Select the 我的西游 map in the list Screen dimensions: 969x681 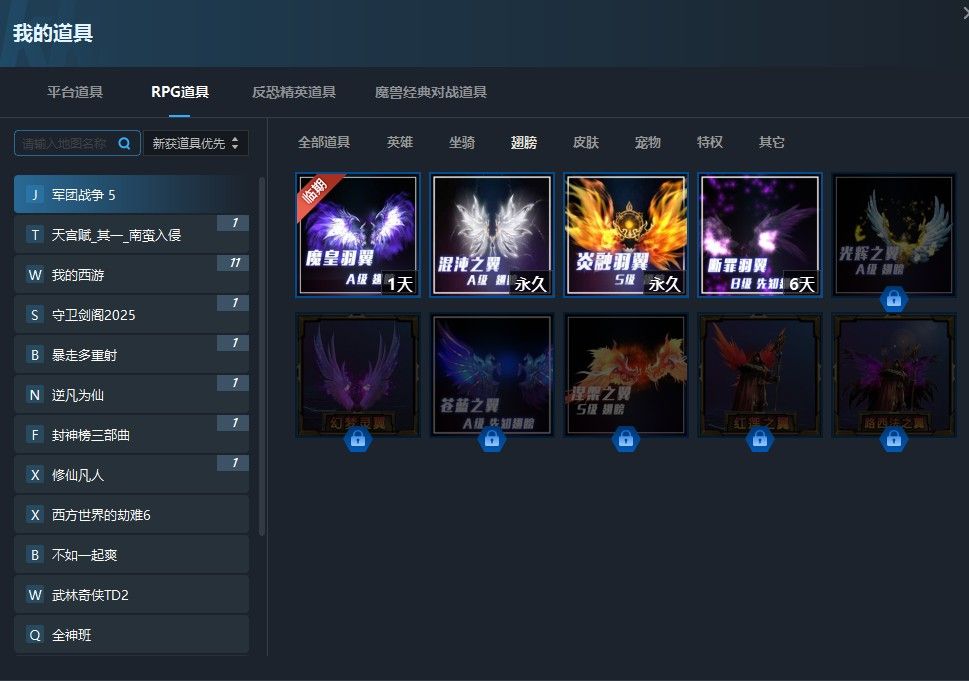[131, 275]
